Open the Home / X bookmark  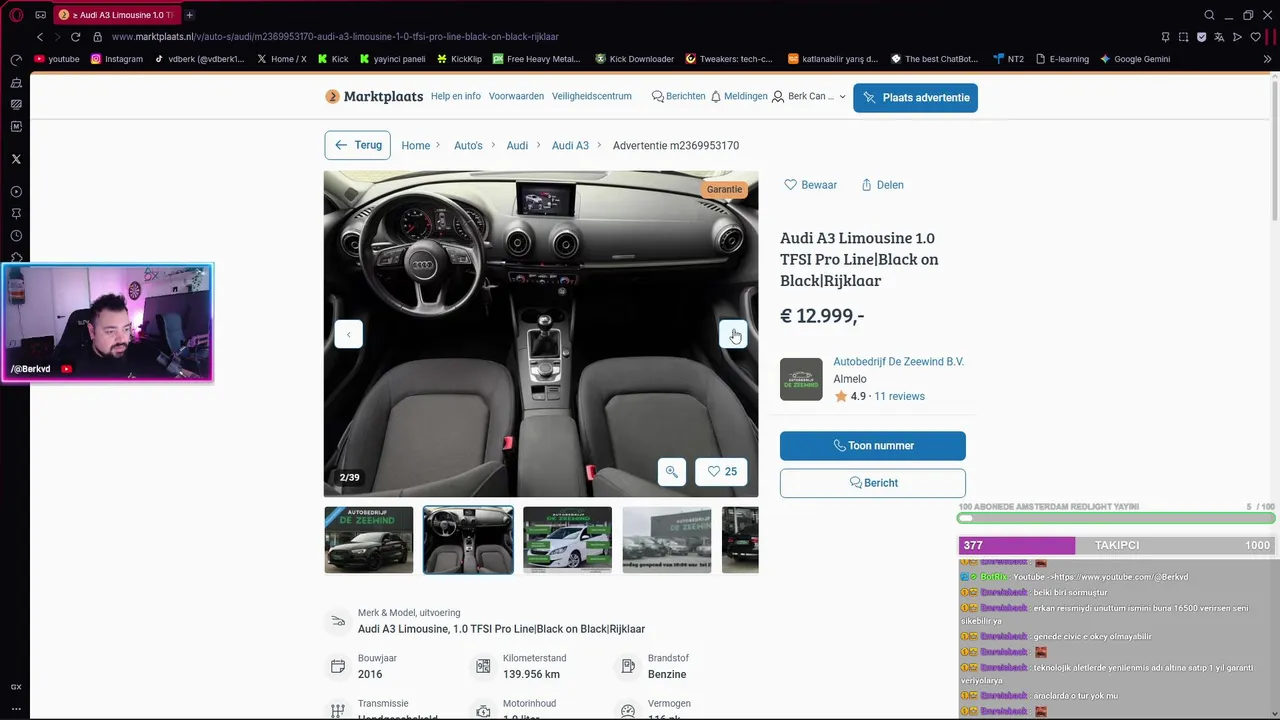click(281, 59)
